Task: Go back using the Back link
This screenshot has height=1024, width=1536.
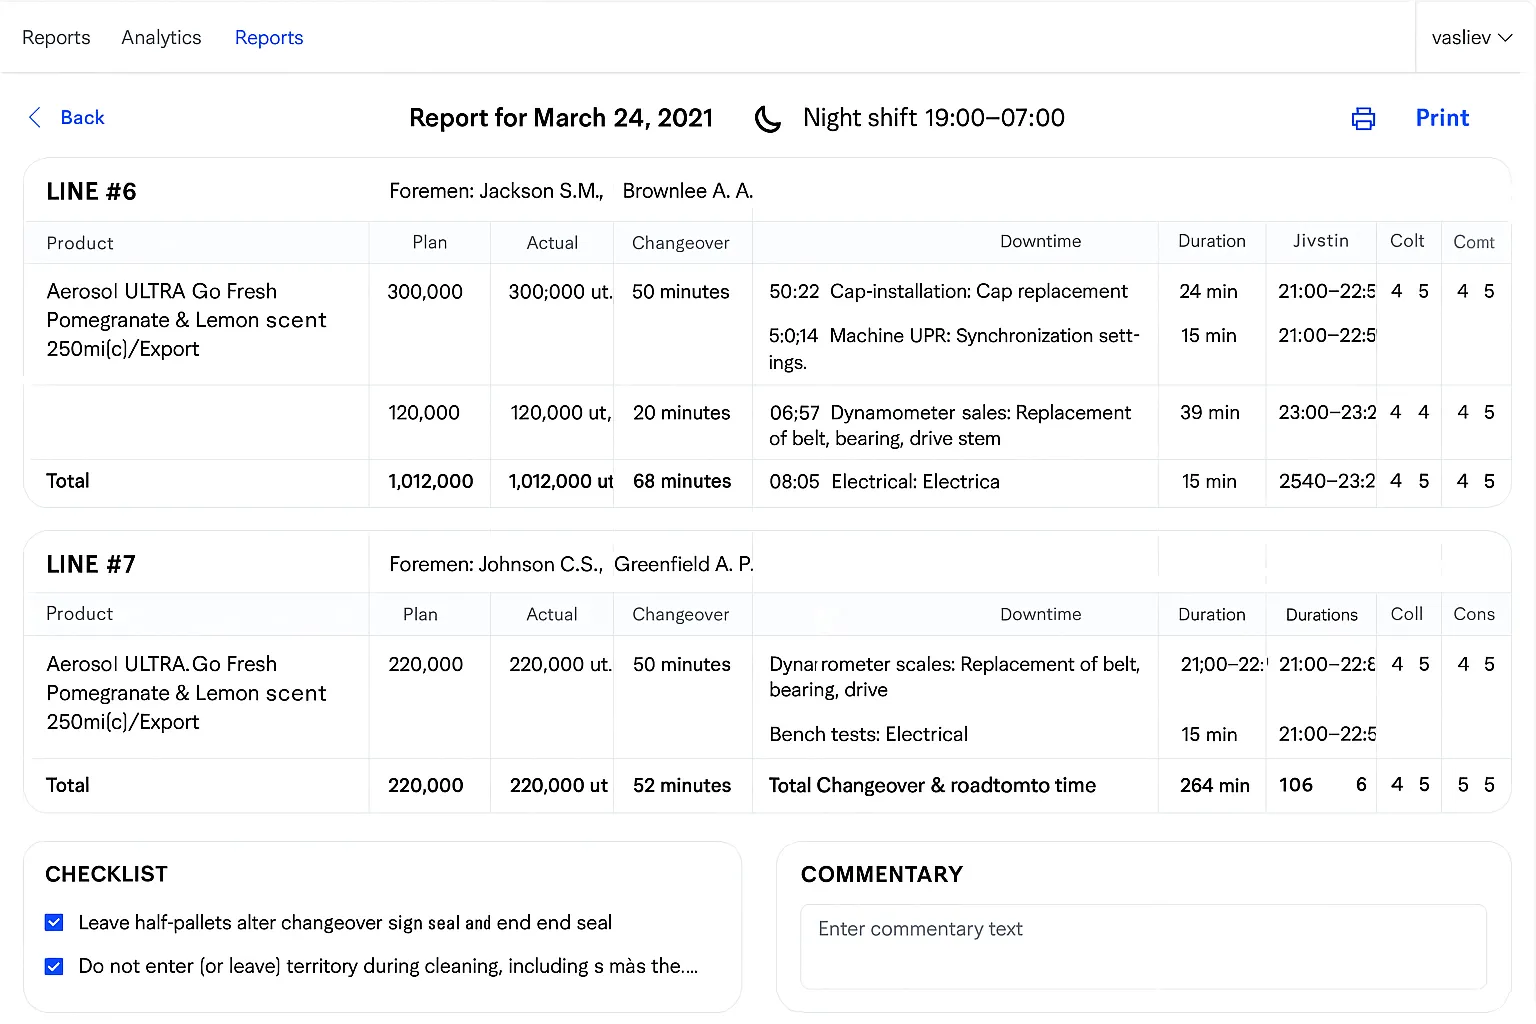Action: [x=82, y=118]
